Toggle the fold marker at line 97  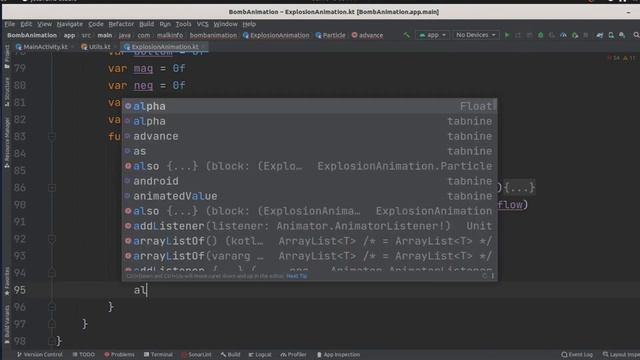(x=52, y=324)
